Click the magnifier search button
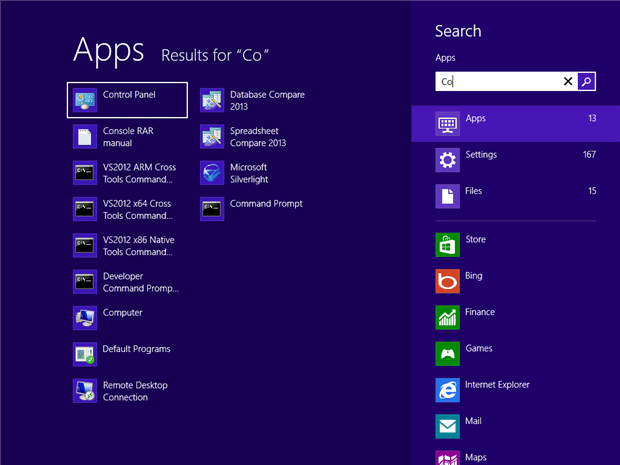 [x=586, y=81]
